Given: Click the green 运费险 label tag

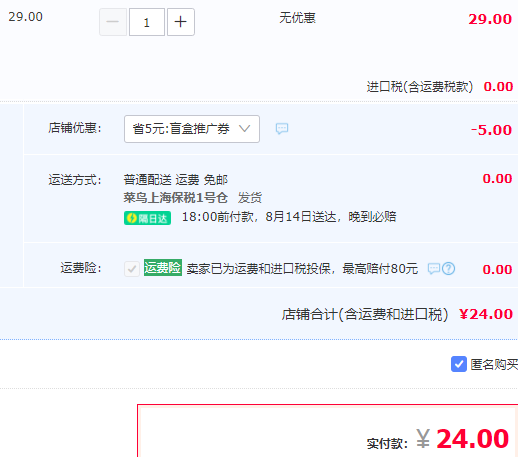Looking at the screenshot, I should pyautogui.click(x=163, y=268).
